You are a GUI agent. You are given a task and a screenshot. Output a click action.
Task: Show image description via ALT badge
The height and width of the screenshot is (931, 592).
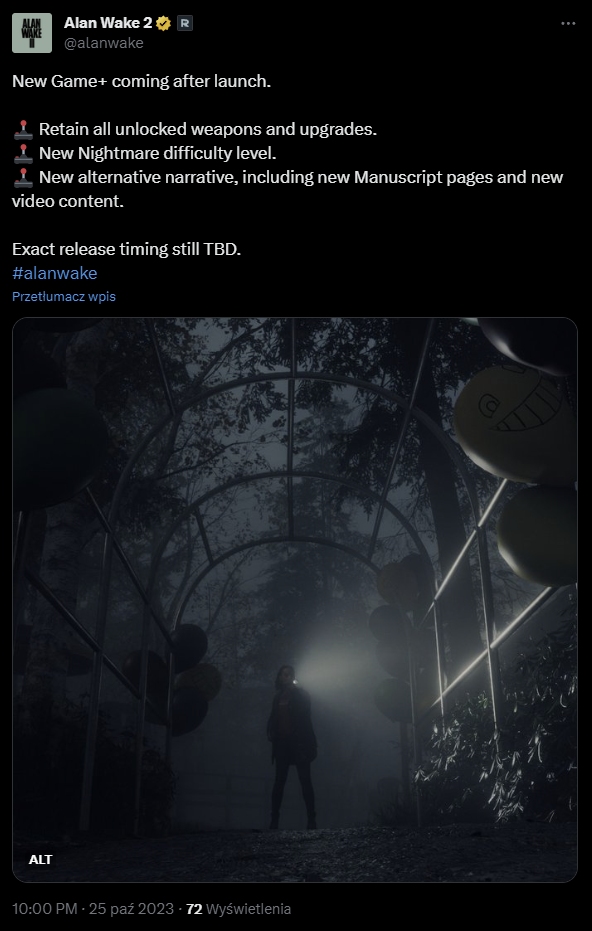(40, 859)
